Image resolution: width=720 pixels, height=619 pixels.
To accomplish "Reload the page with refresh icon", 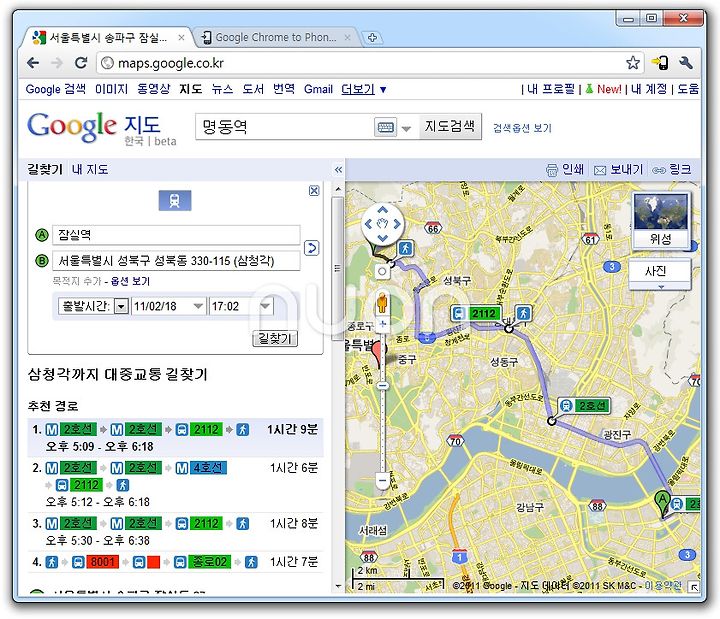I will [x=81, y=62].
